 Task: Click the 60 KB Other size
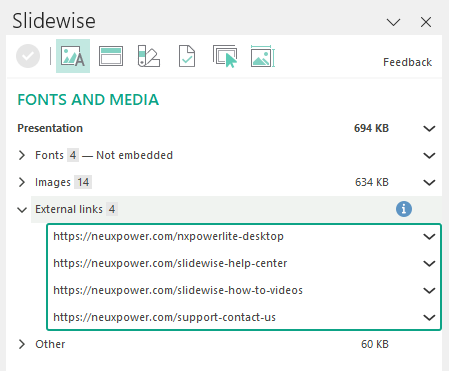(375, 344)
